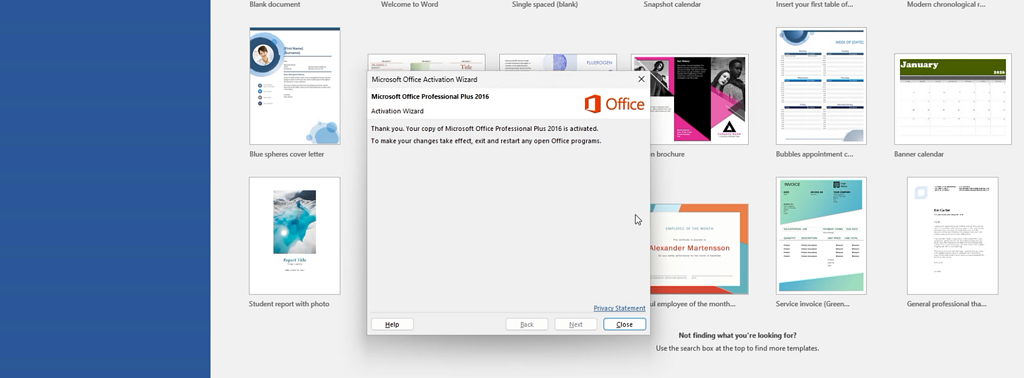Click the General professional thank you label
The width and height of the screenshot is (1024, 378).
tap(946, 304)
